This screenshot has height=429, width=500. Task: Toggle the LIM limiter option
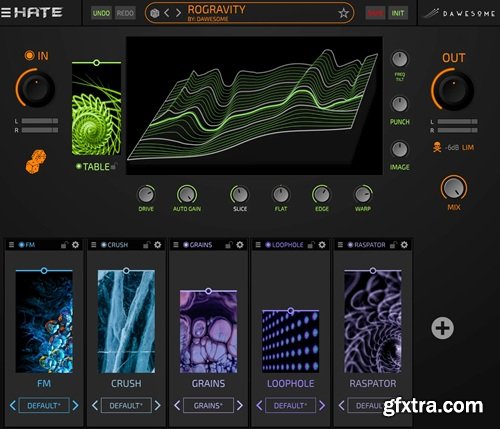[x=468, y=147]
